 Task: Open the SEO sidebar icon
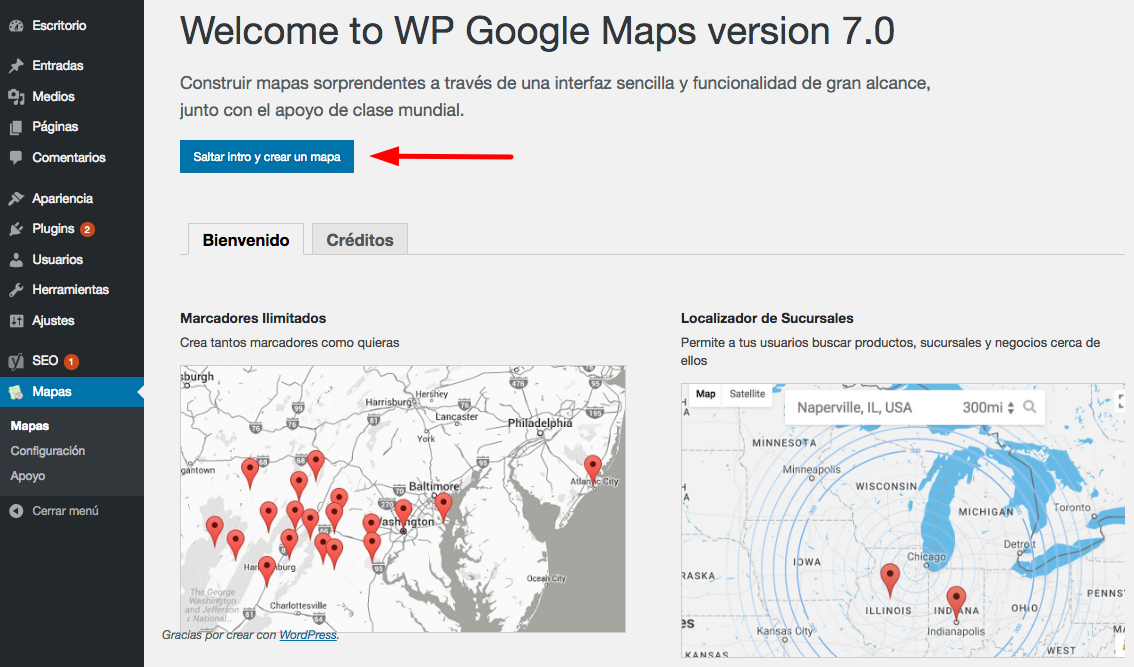click(x=17, y=360)
